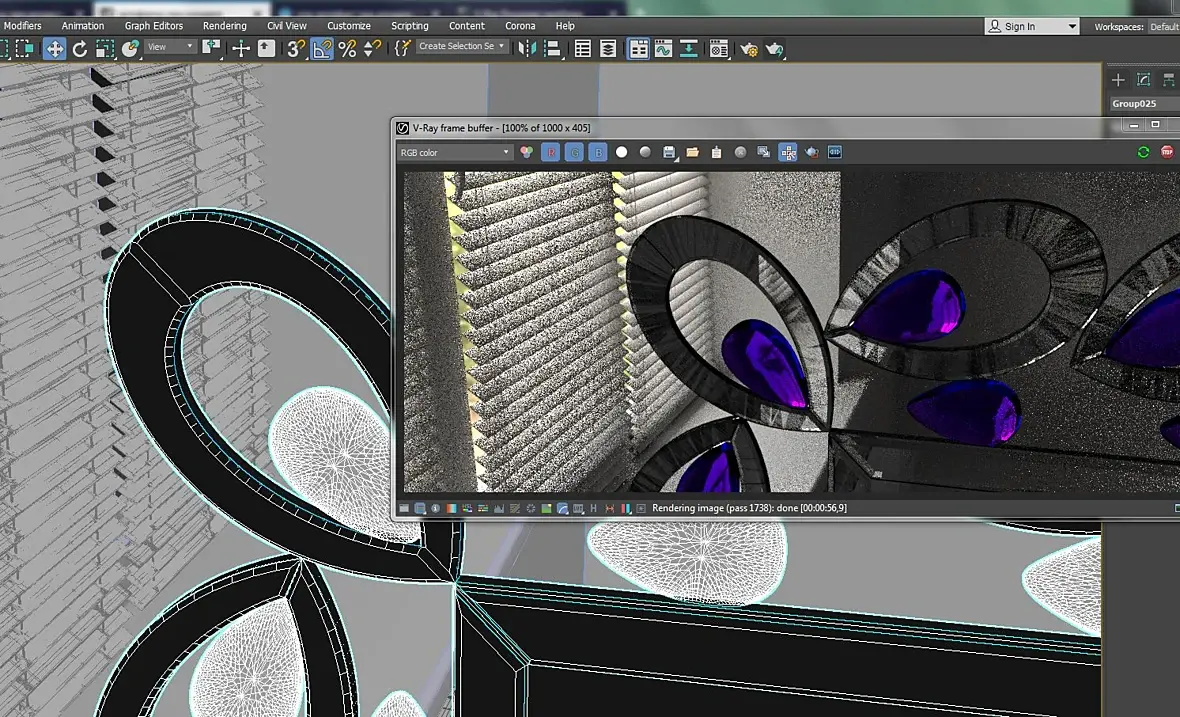Click the Mirror tool icon

pos(526,48)
